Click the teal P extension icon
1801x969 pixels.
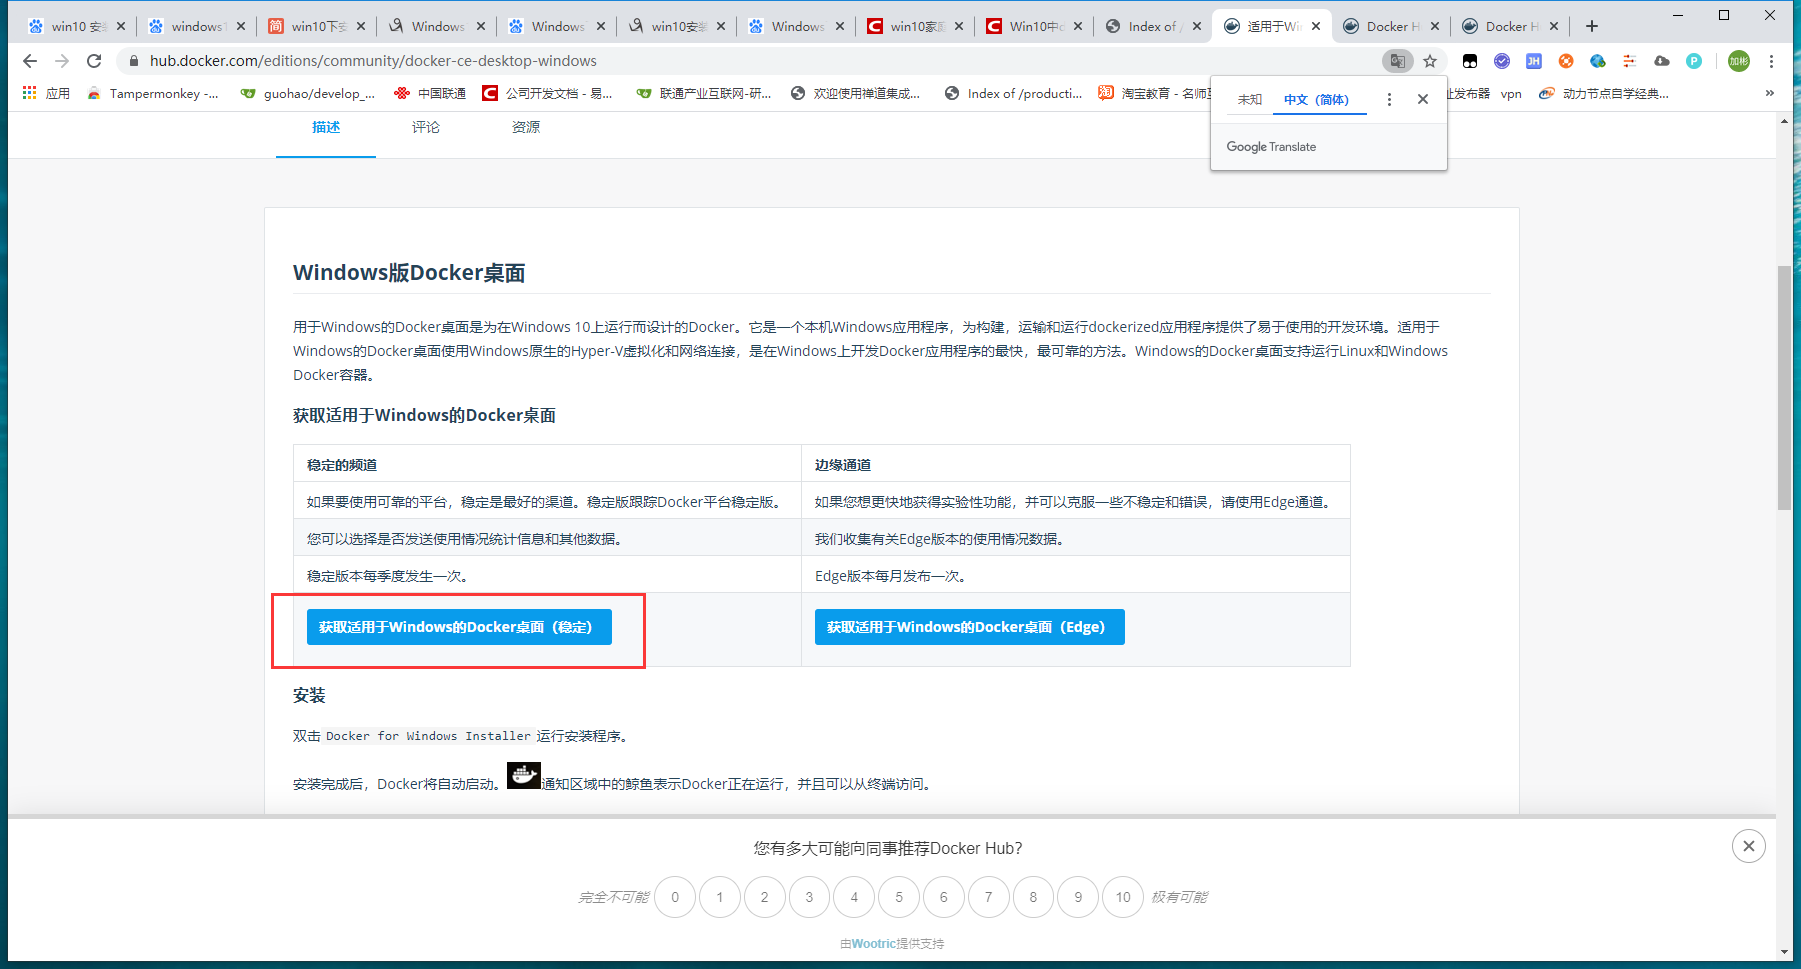tap(1694, 61)
